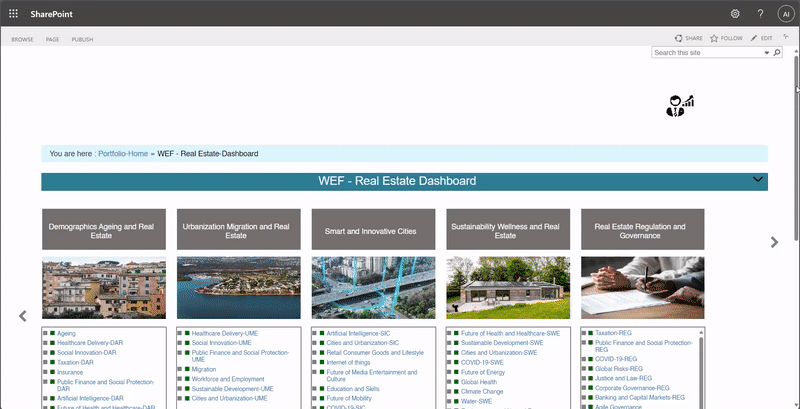Click the Follow star icon

[714, 38]
